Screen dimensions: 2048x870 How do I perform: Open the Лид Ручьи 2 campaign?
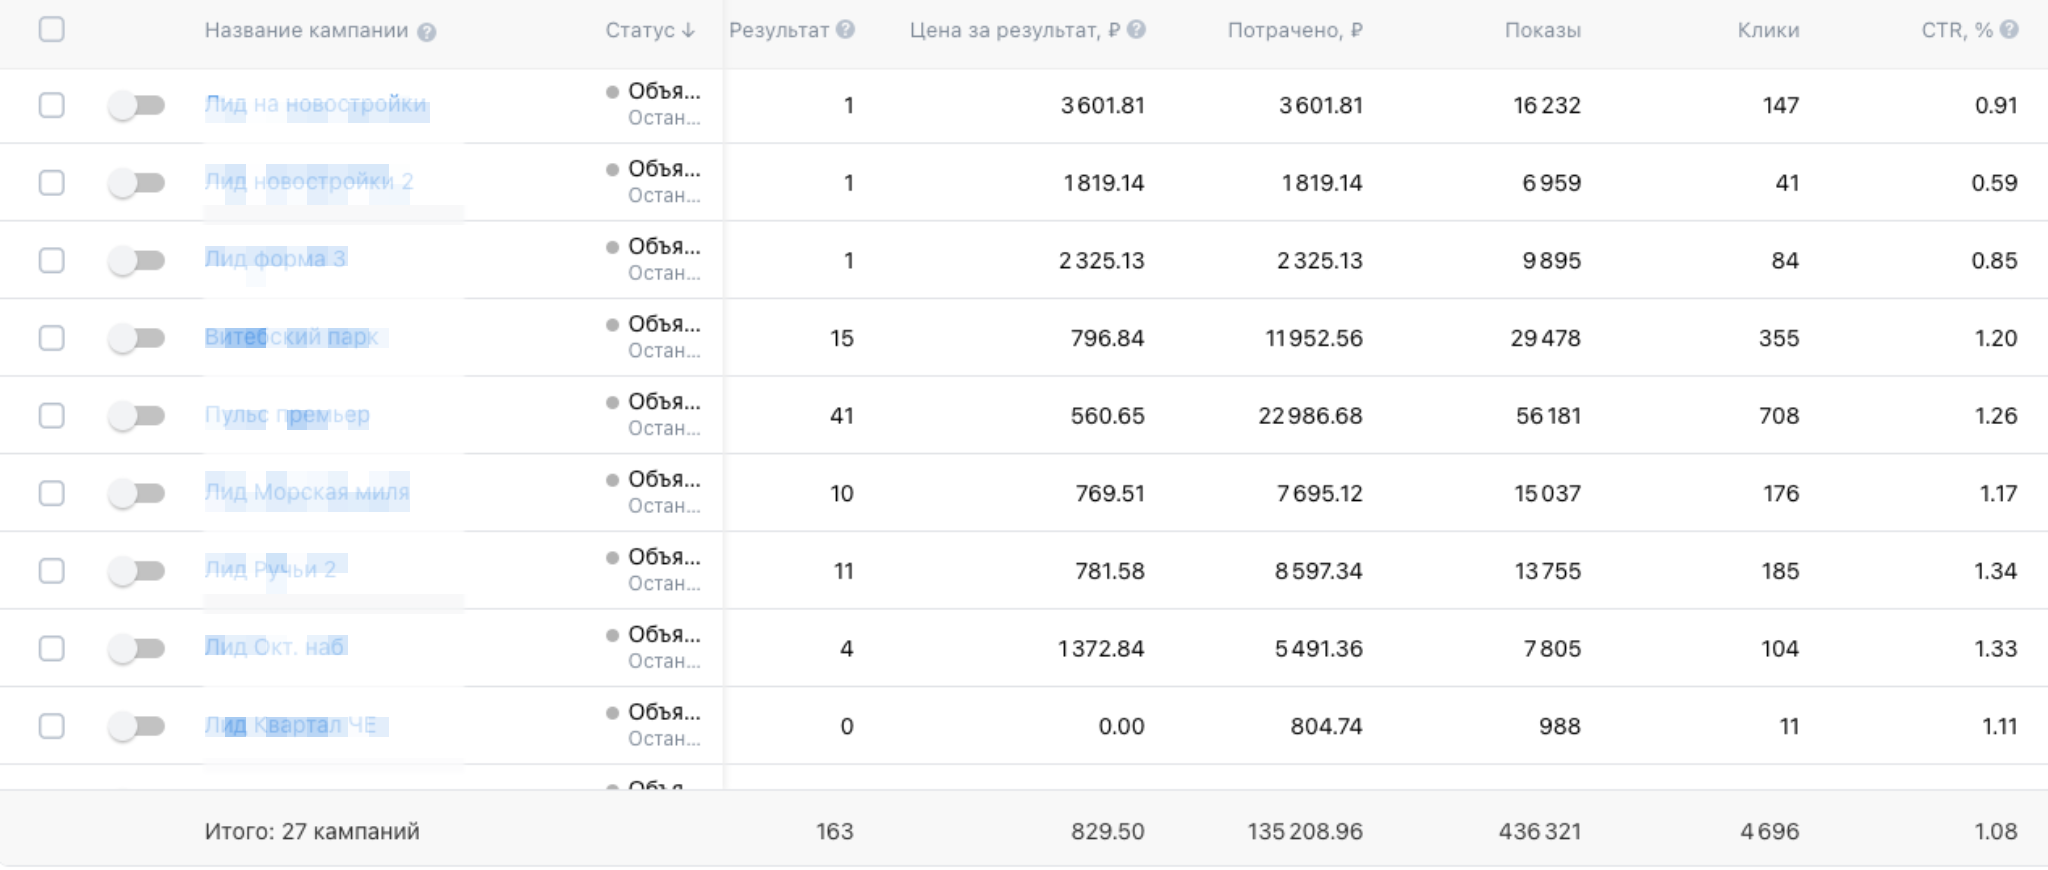click(x=270, y=569)
